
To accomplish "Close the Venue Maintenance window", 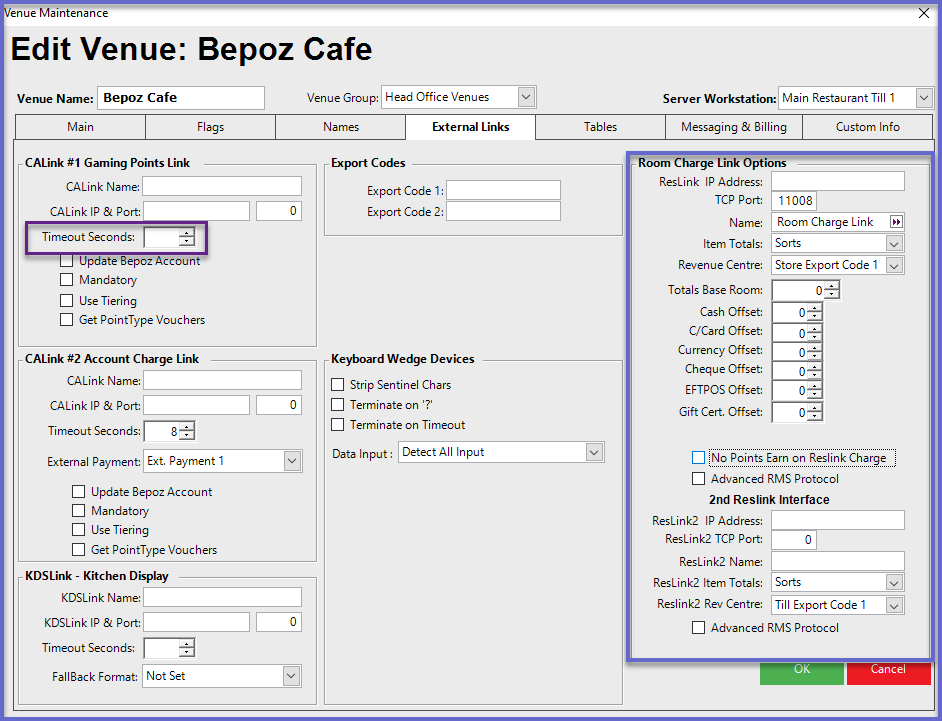I will click(924, 13).
